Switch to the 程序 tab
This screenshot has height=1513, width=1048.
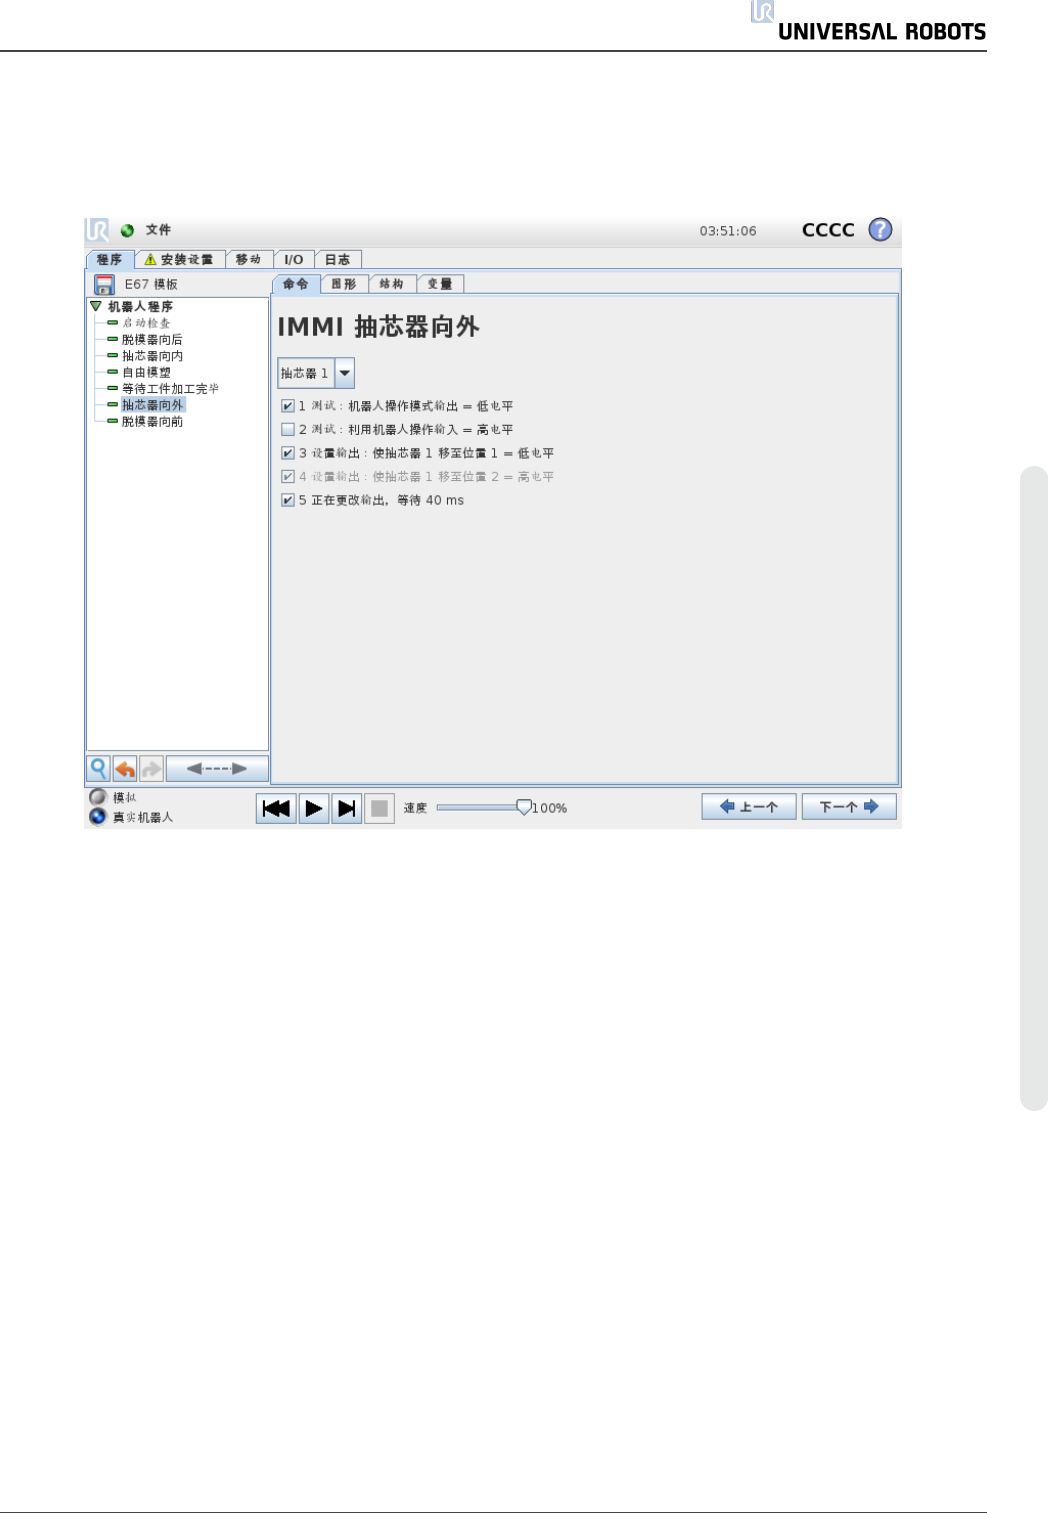pos(109,259)
